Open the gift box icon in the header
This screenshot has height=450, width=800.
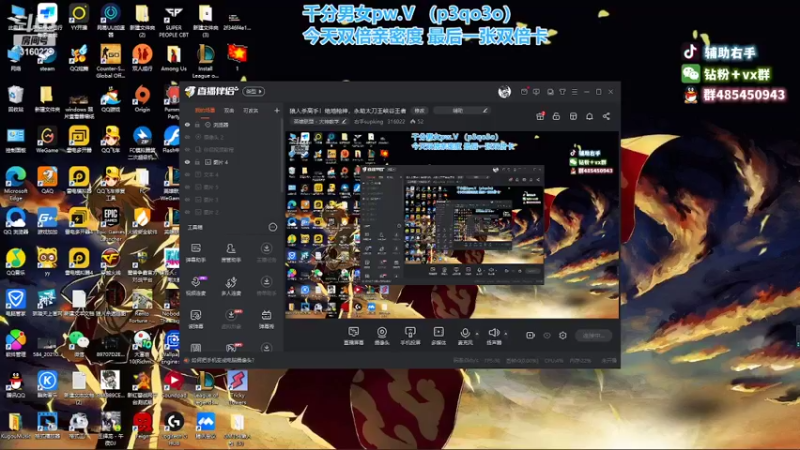(x=540, y=116)
